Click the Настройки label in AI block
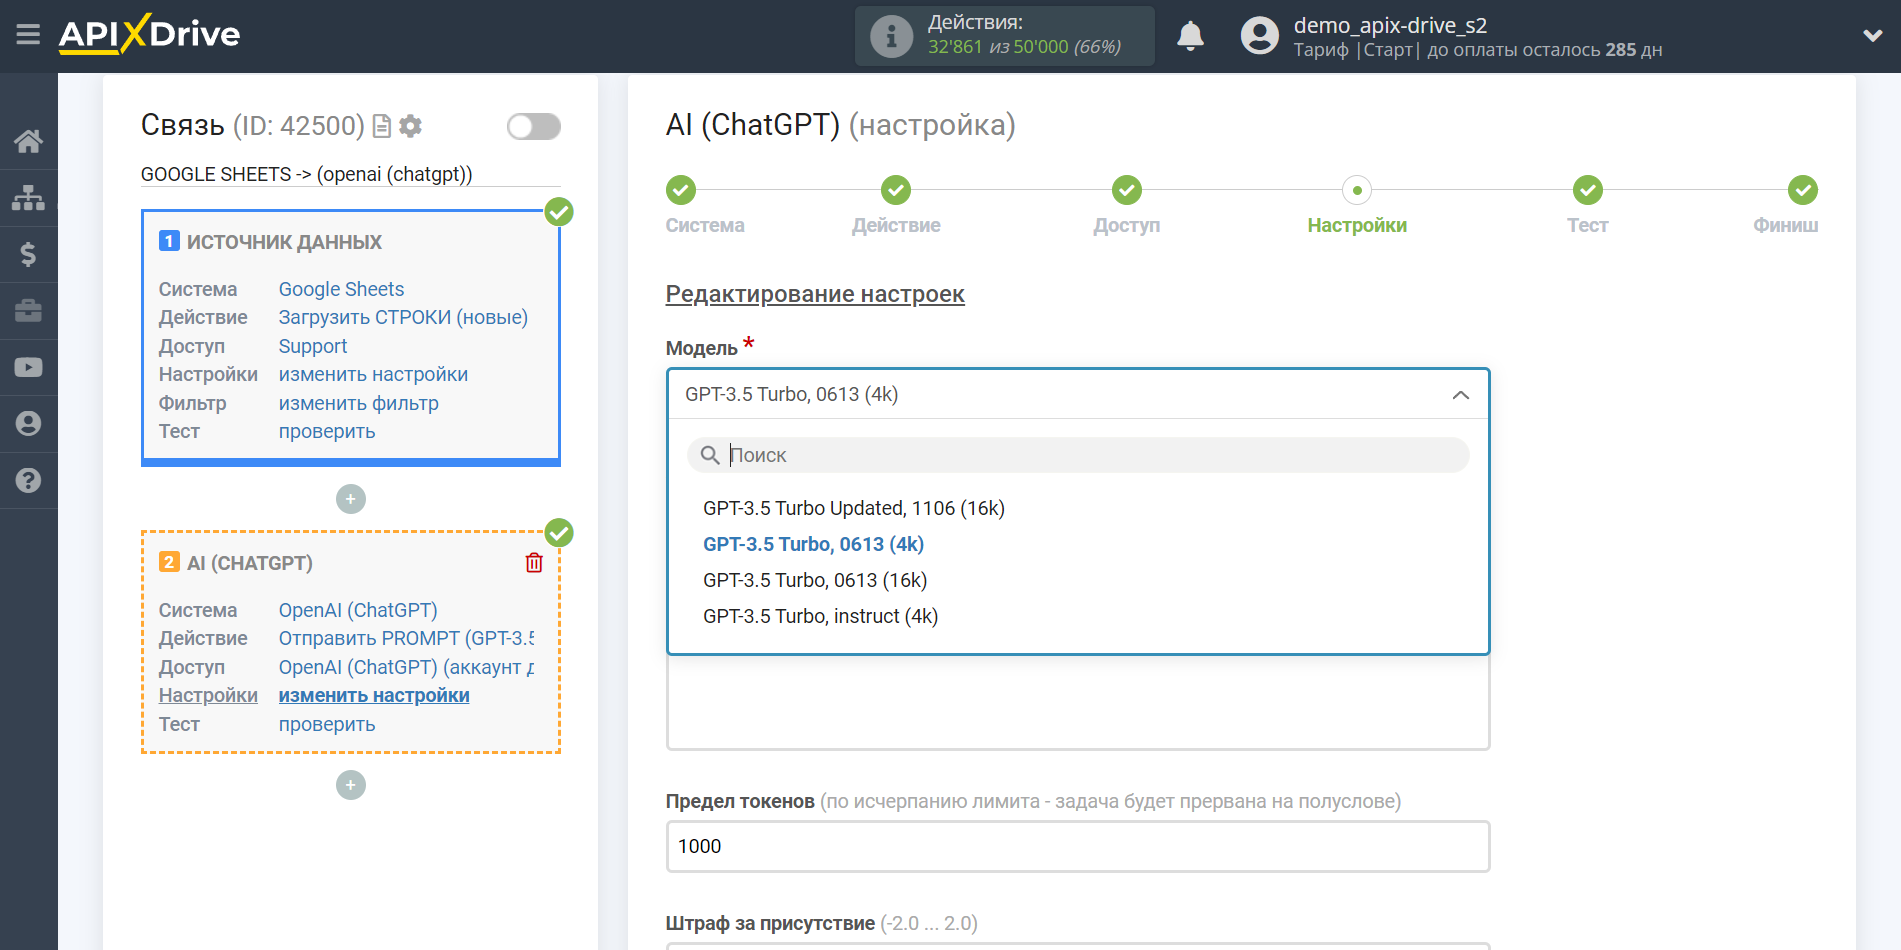 (208, 695)
